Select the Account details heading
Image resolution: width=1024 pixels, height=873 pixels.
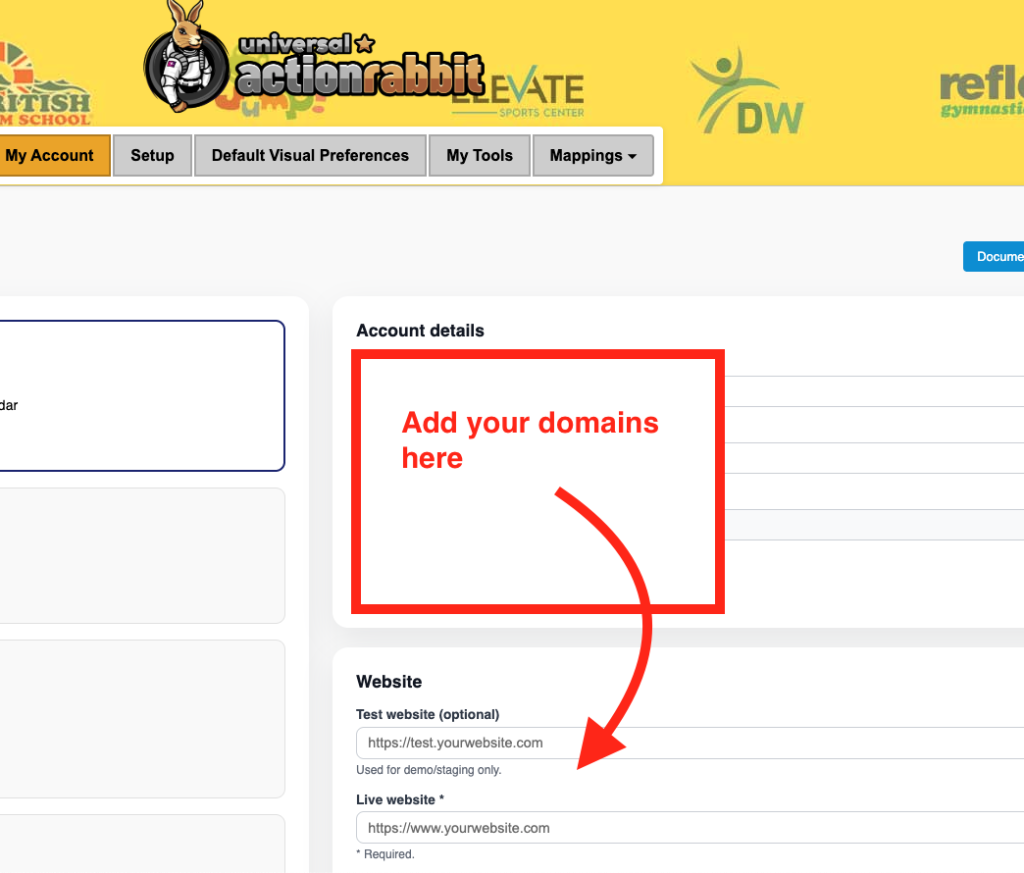(420, 331)
